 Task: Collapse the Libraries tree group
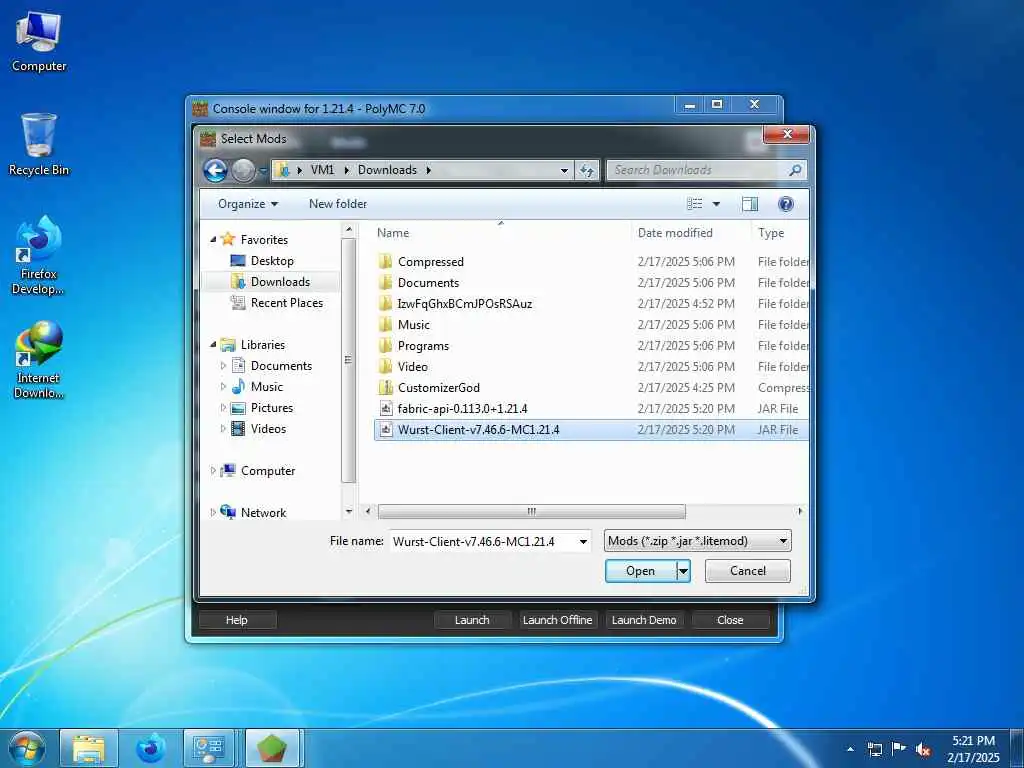[214, 345]
